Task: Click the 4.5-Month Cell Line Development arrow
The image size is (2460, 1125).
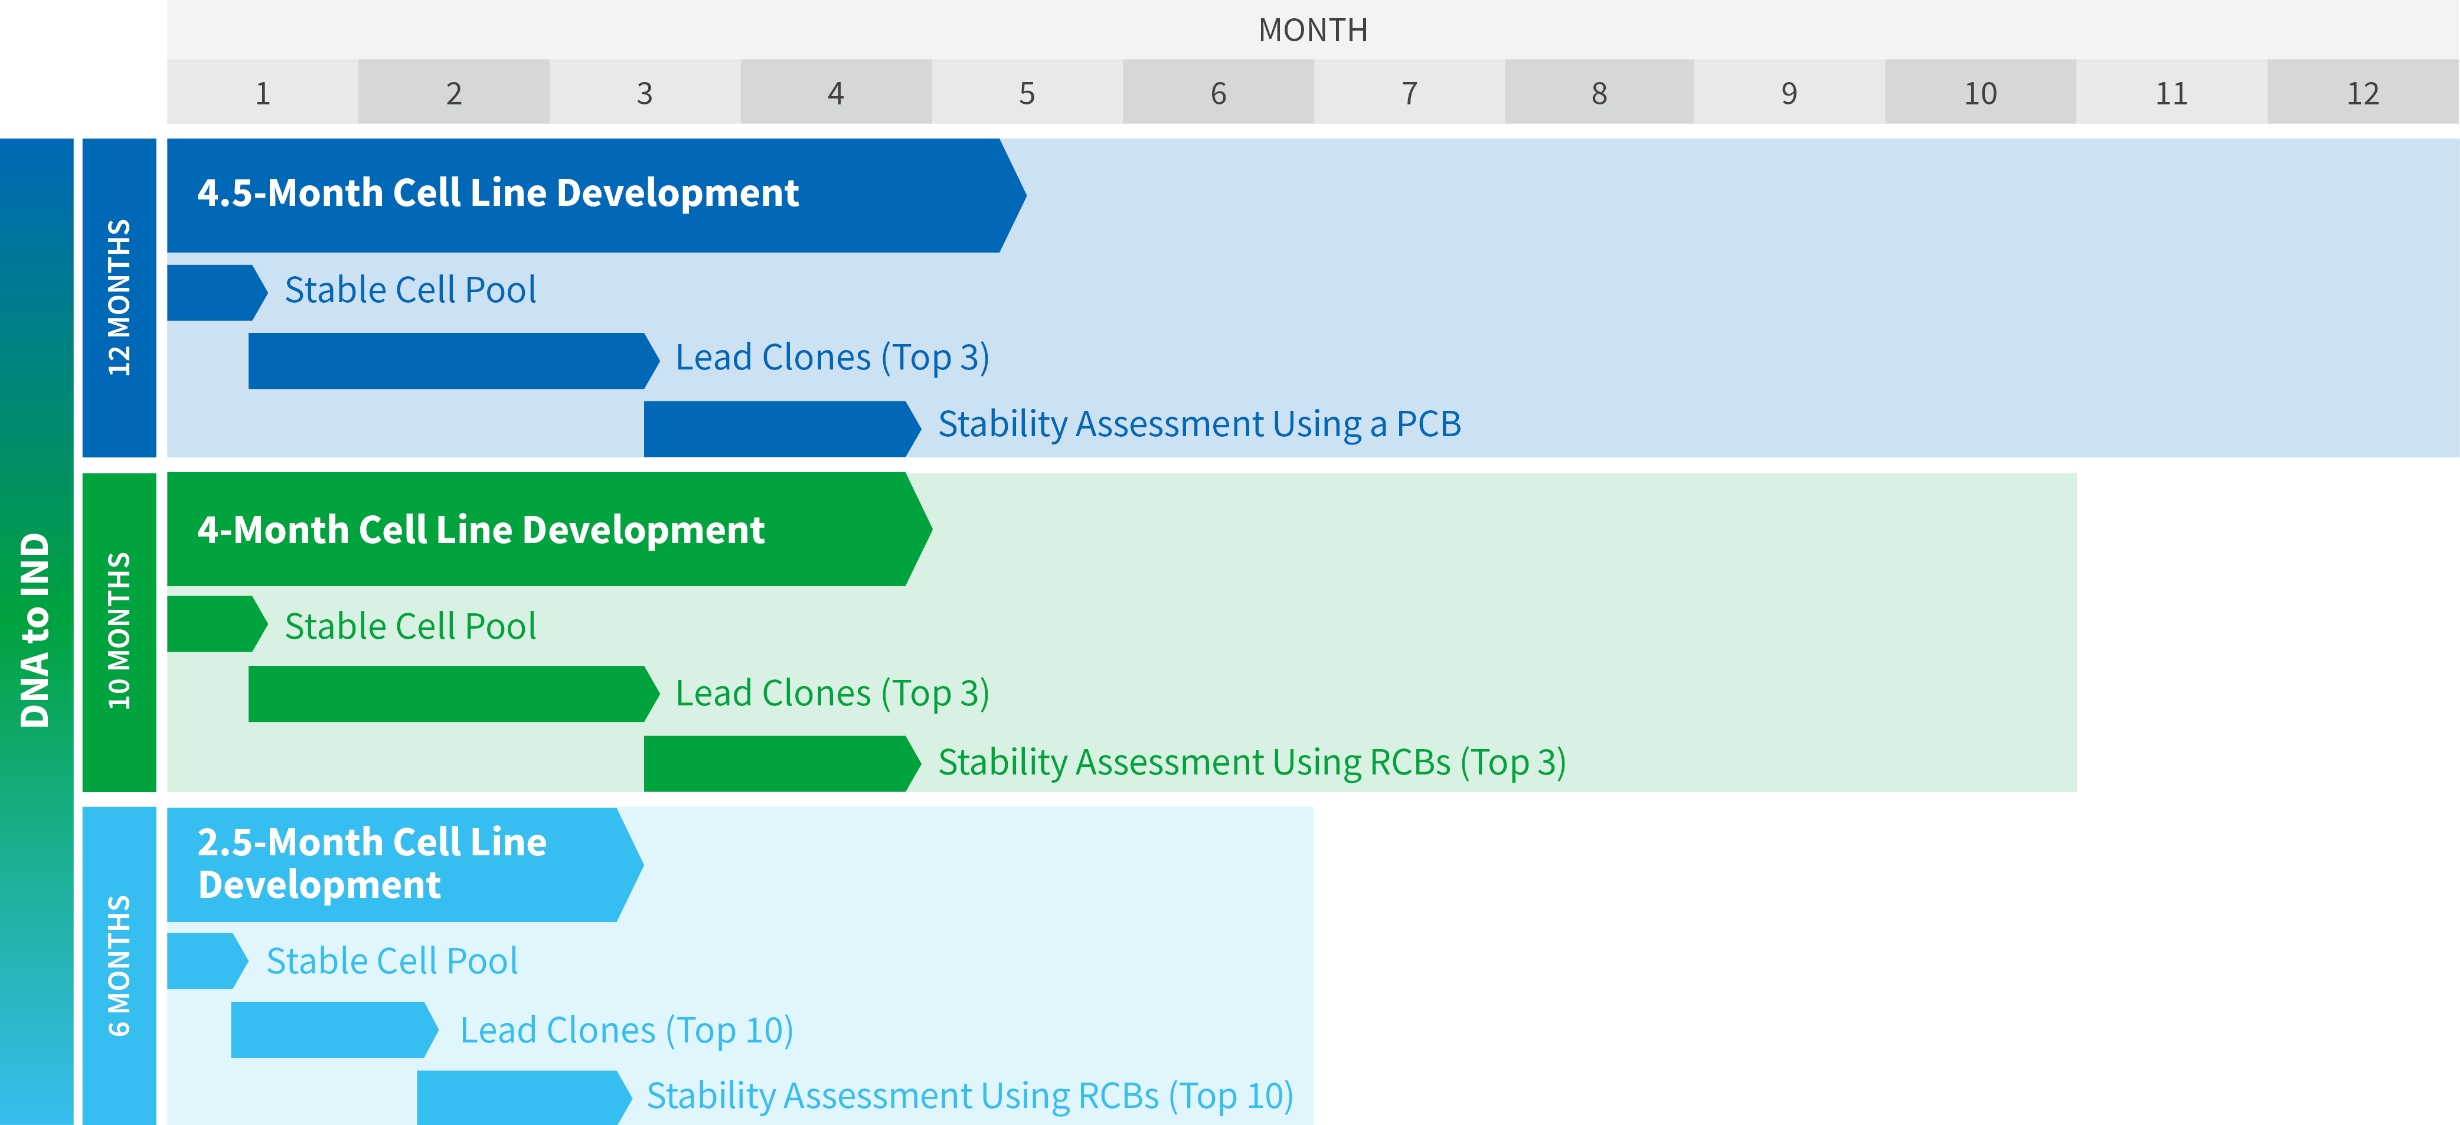Action: (590, 195)
